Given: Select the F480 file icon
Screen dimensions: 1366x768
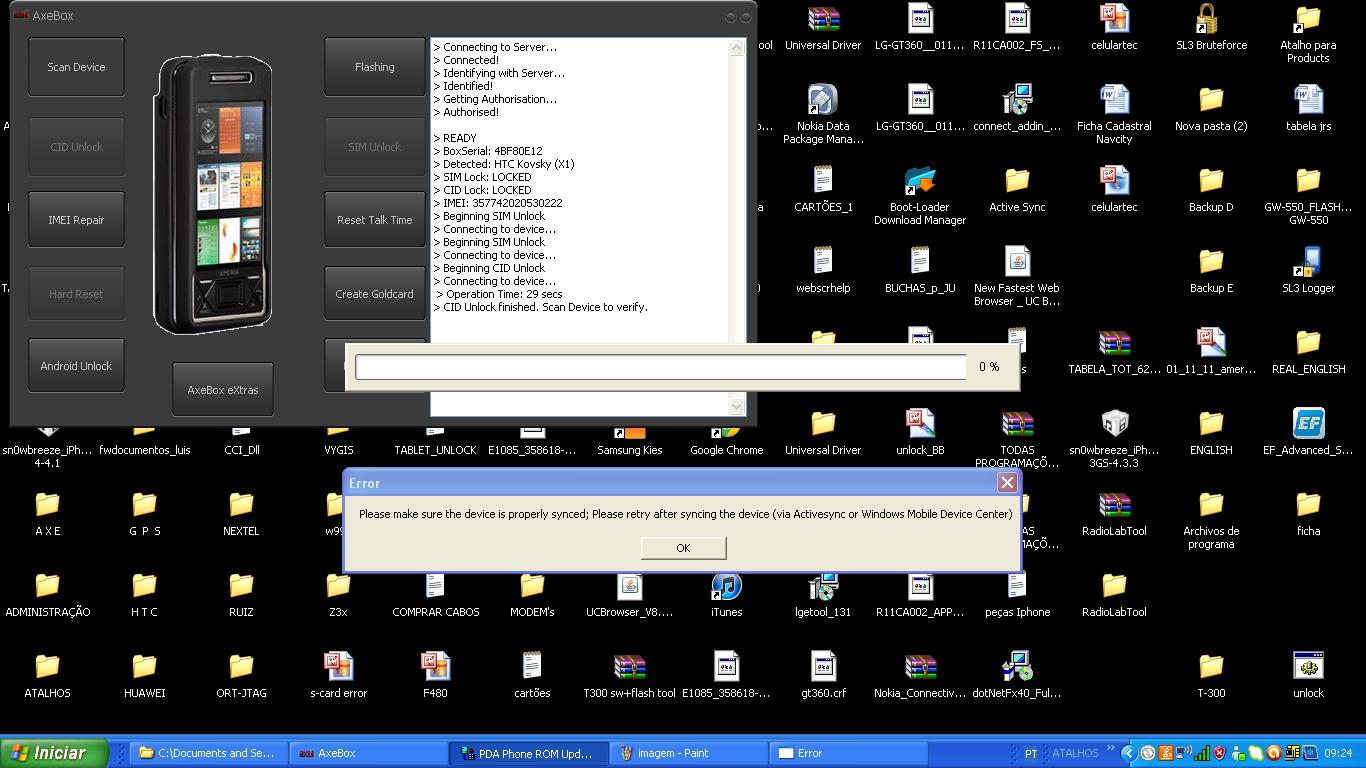Looking at the screenshot, I should pyautogui.click(x=435, y=667).
